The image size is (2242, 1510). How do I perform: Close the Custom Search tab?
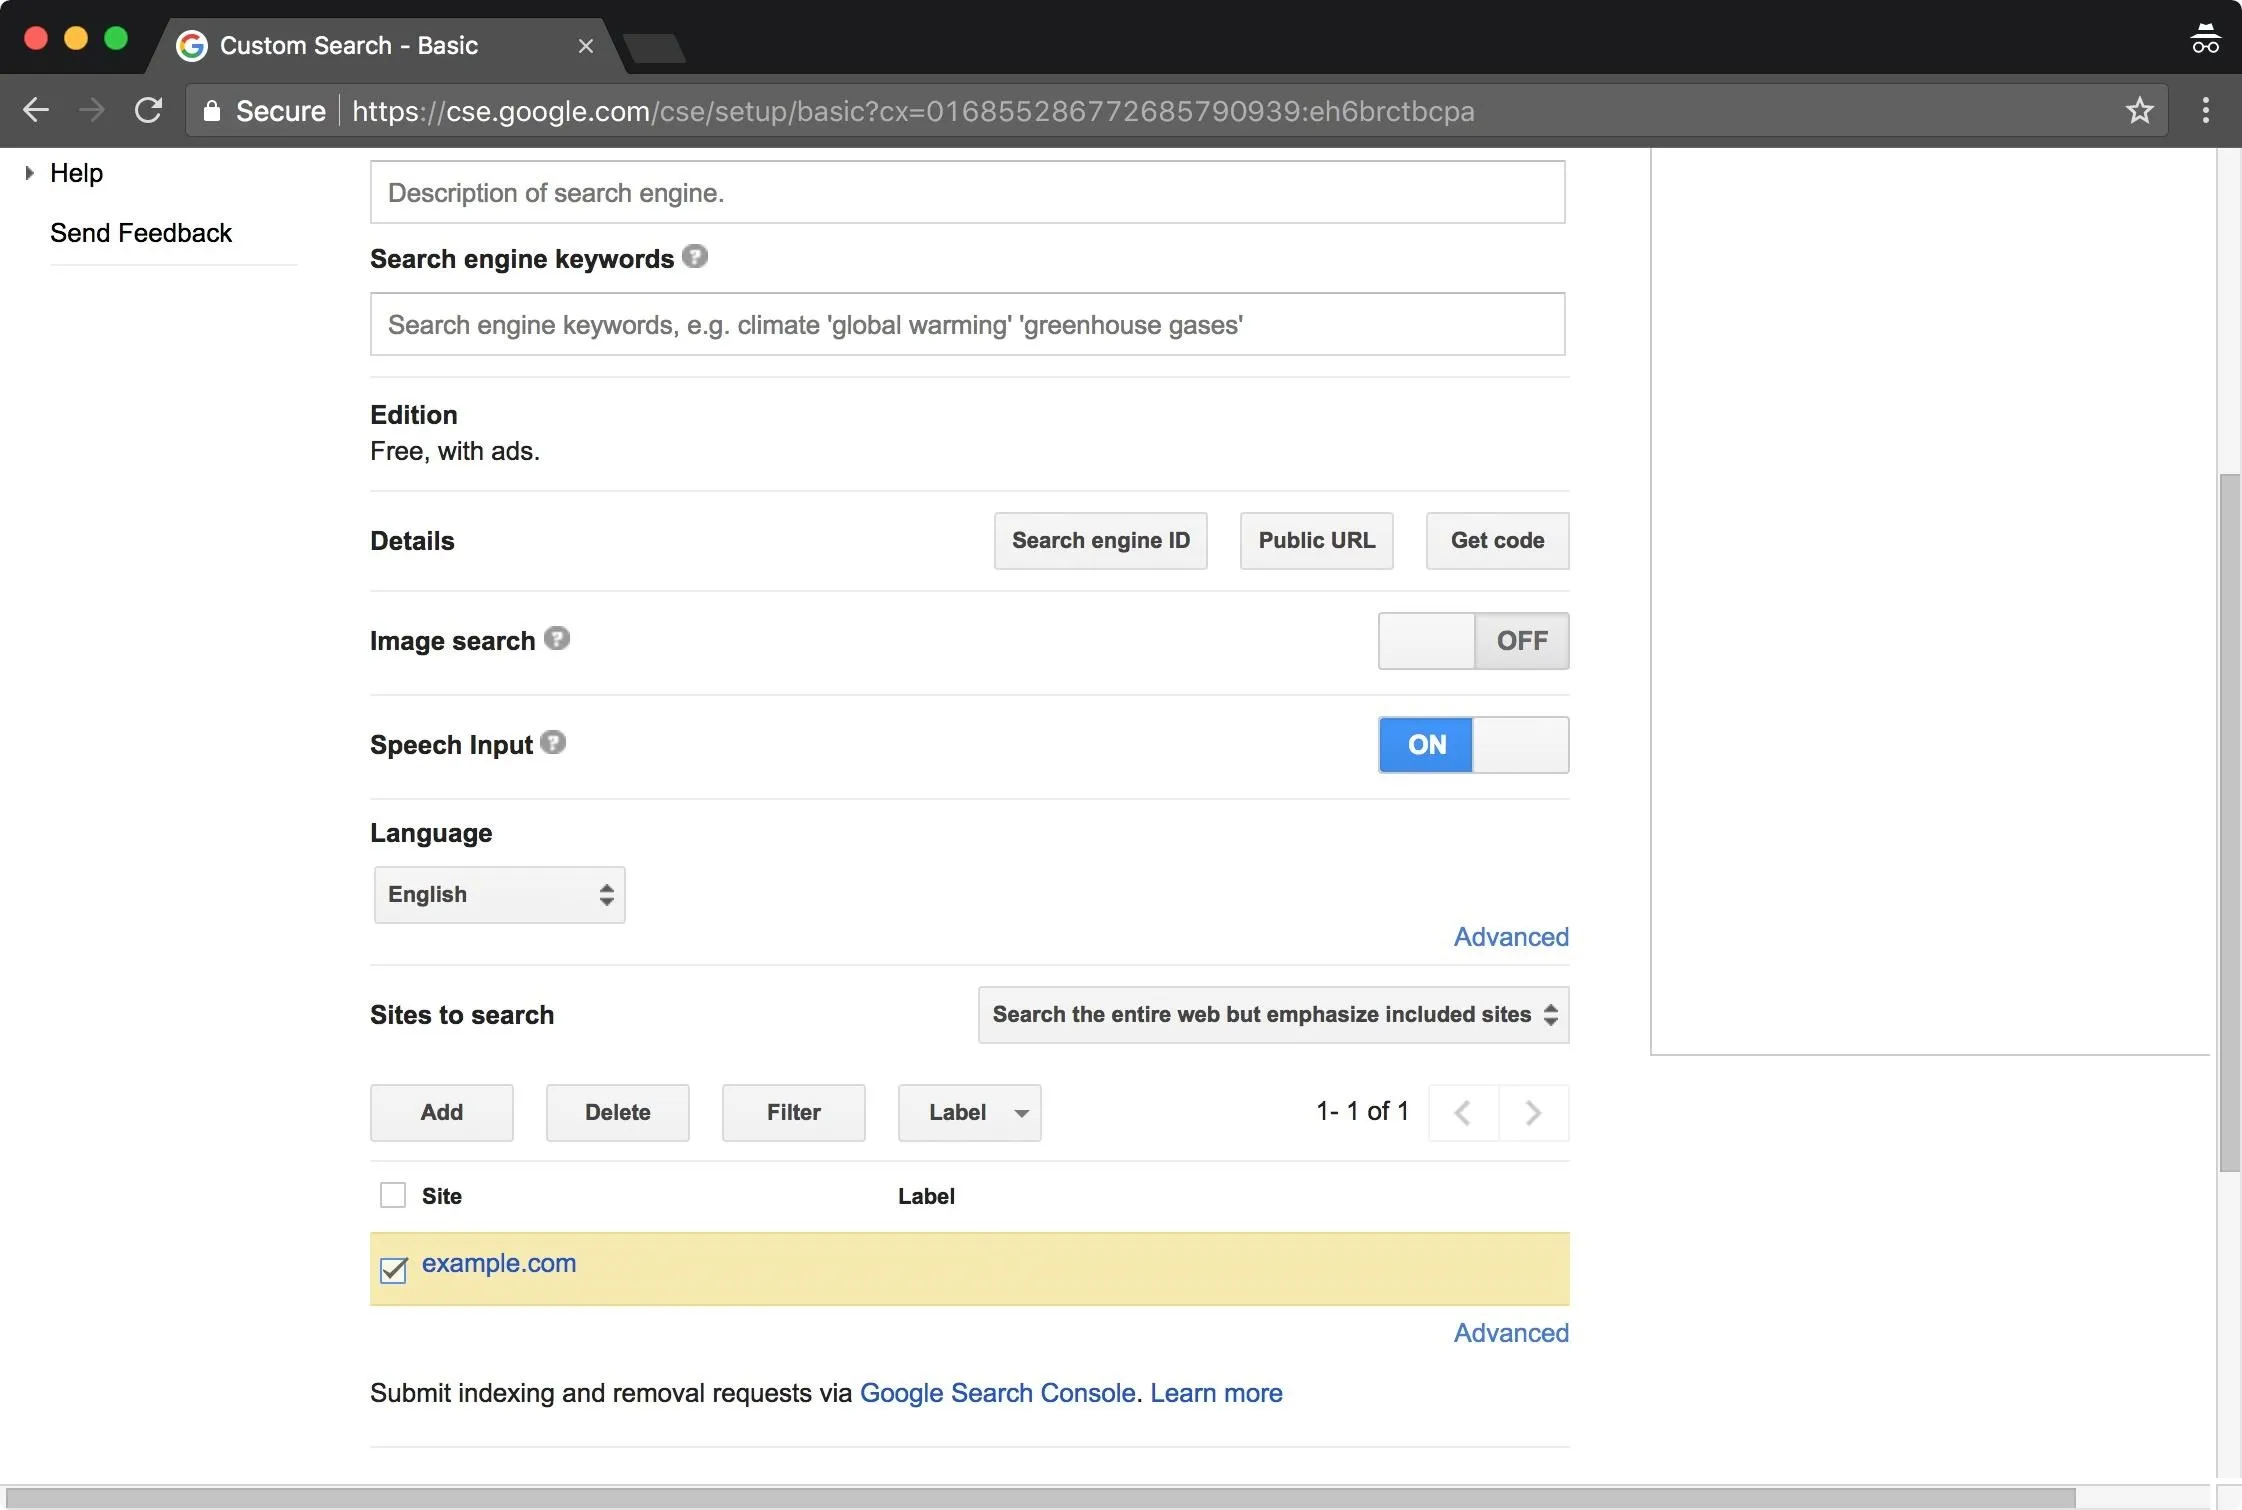[x=586, y=46]
